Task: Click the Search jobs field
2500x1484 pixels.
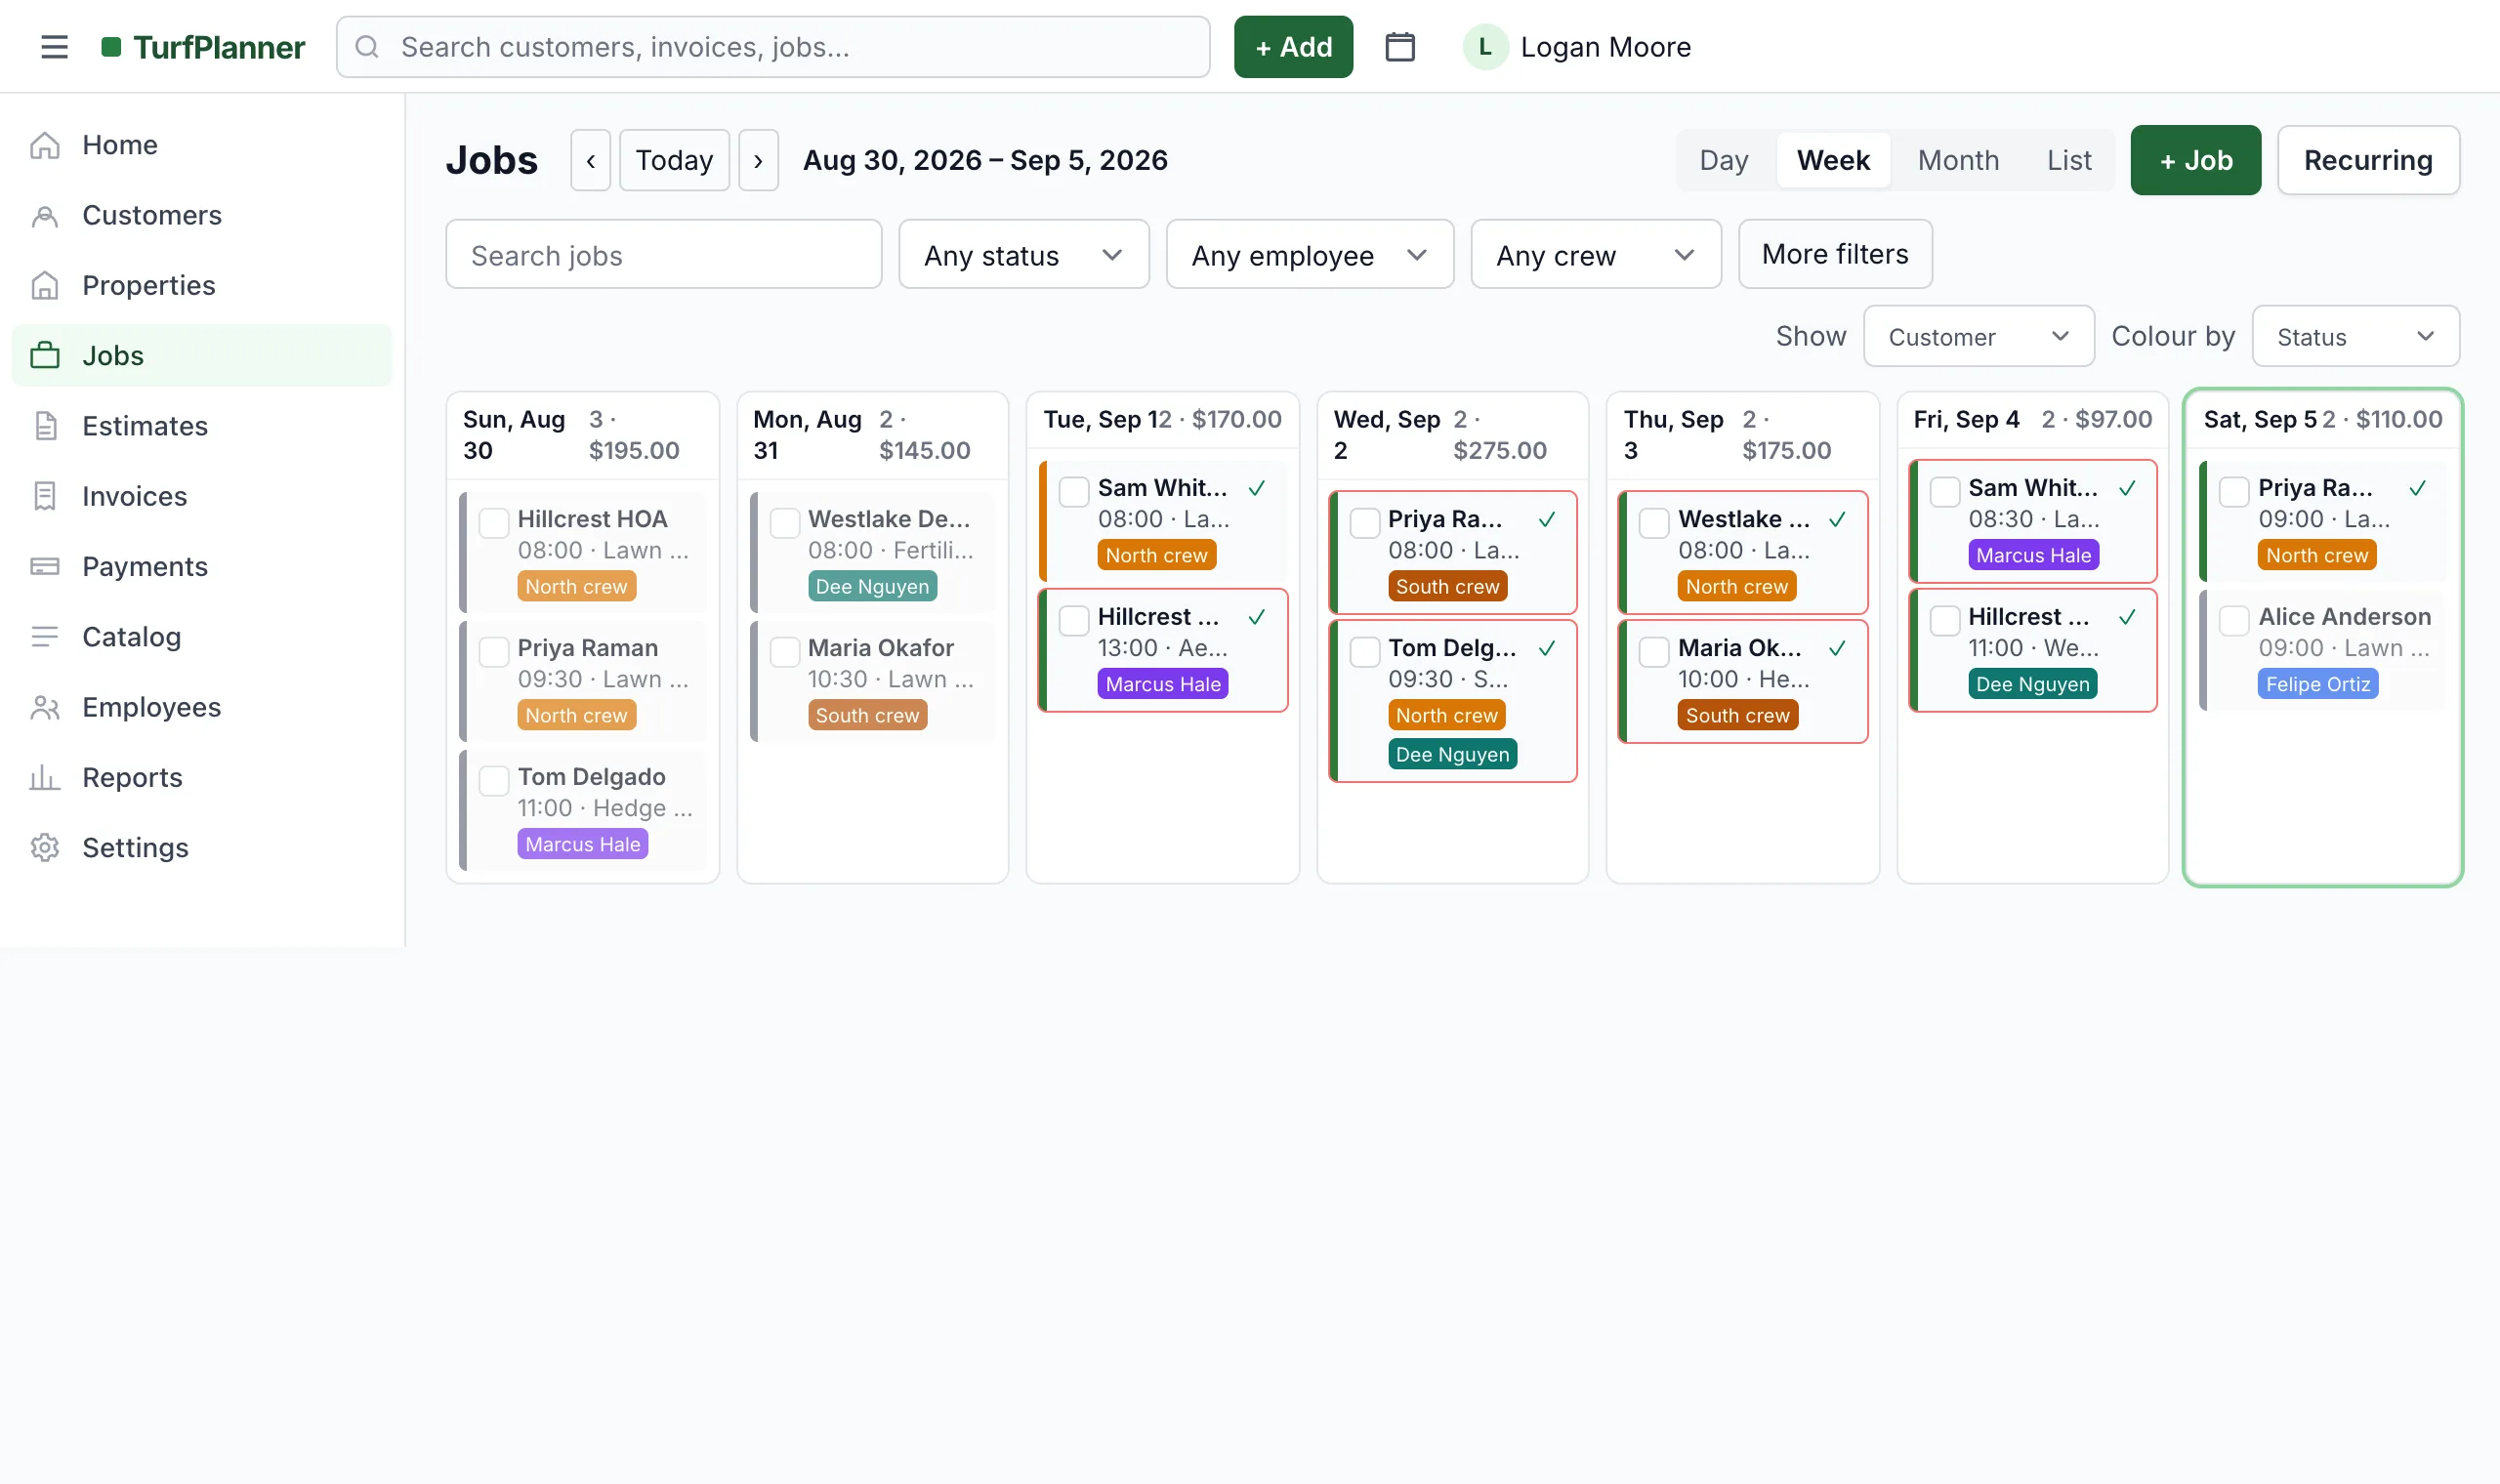Action: point(663,255)
